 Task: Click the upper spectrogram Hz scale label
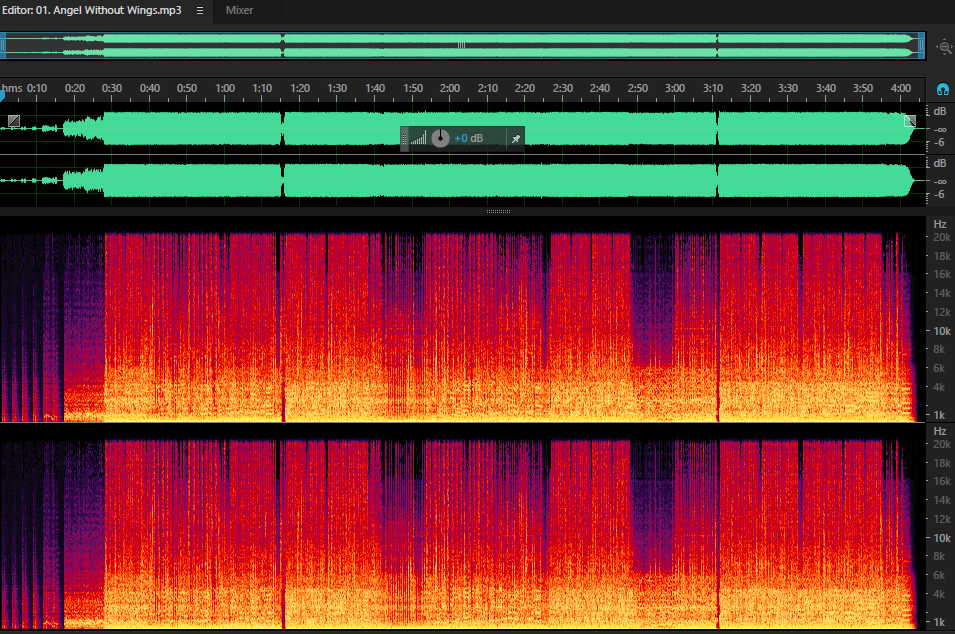940,224
